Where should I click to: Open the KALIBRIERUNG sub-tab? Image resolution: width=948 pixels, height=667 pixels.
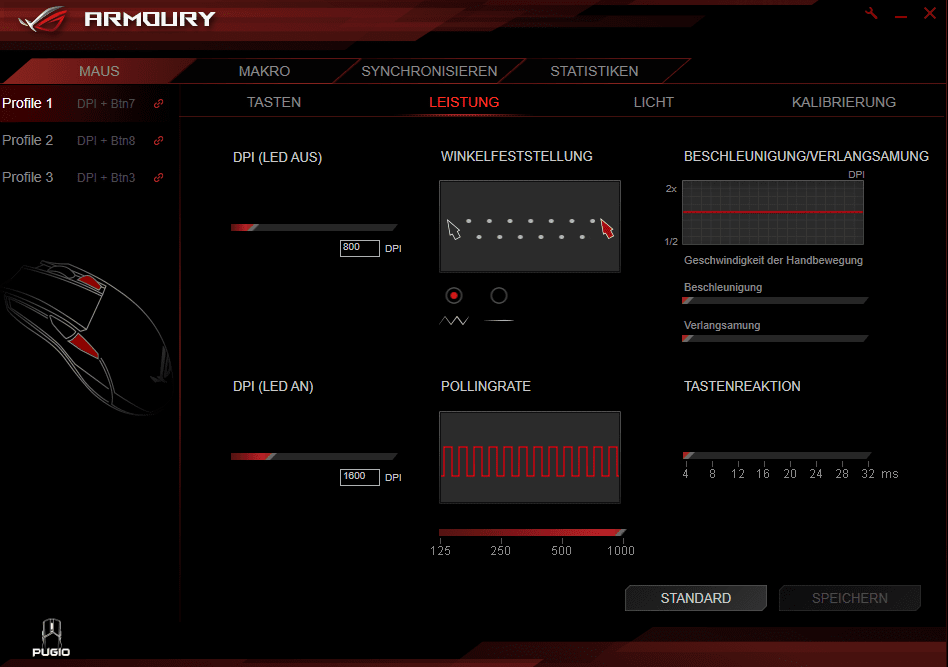[x=844, y=102]
